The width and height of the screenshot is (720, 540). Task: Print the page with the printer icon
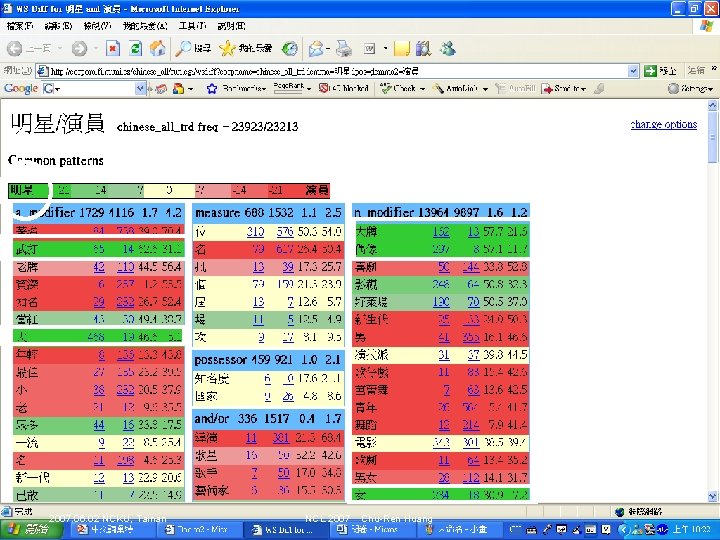point(344,48)
